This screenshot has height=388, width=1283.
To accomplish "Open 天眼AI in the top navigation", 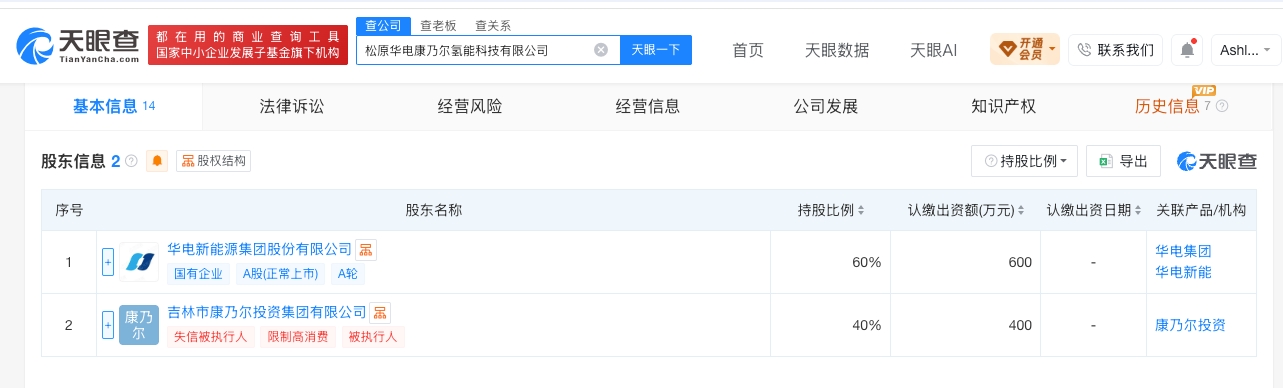I will [934, 49].
